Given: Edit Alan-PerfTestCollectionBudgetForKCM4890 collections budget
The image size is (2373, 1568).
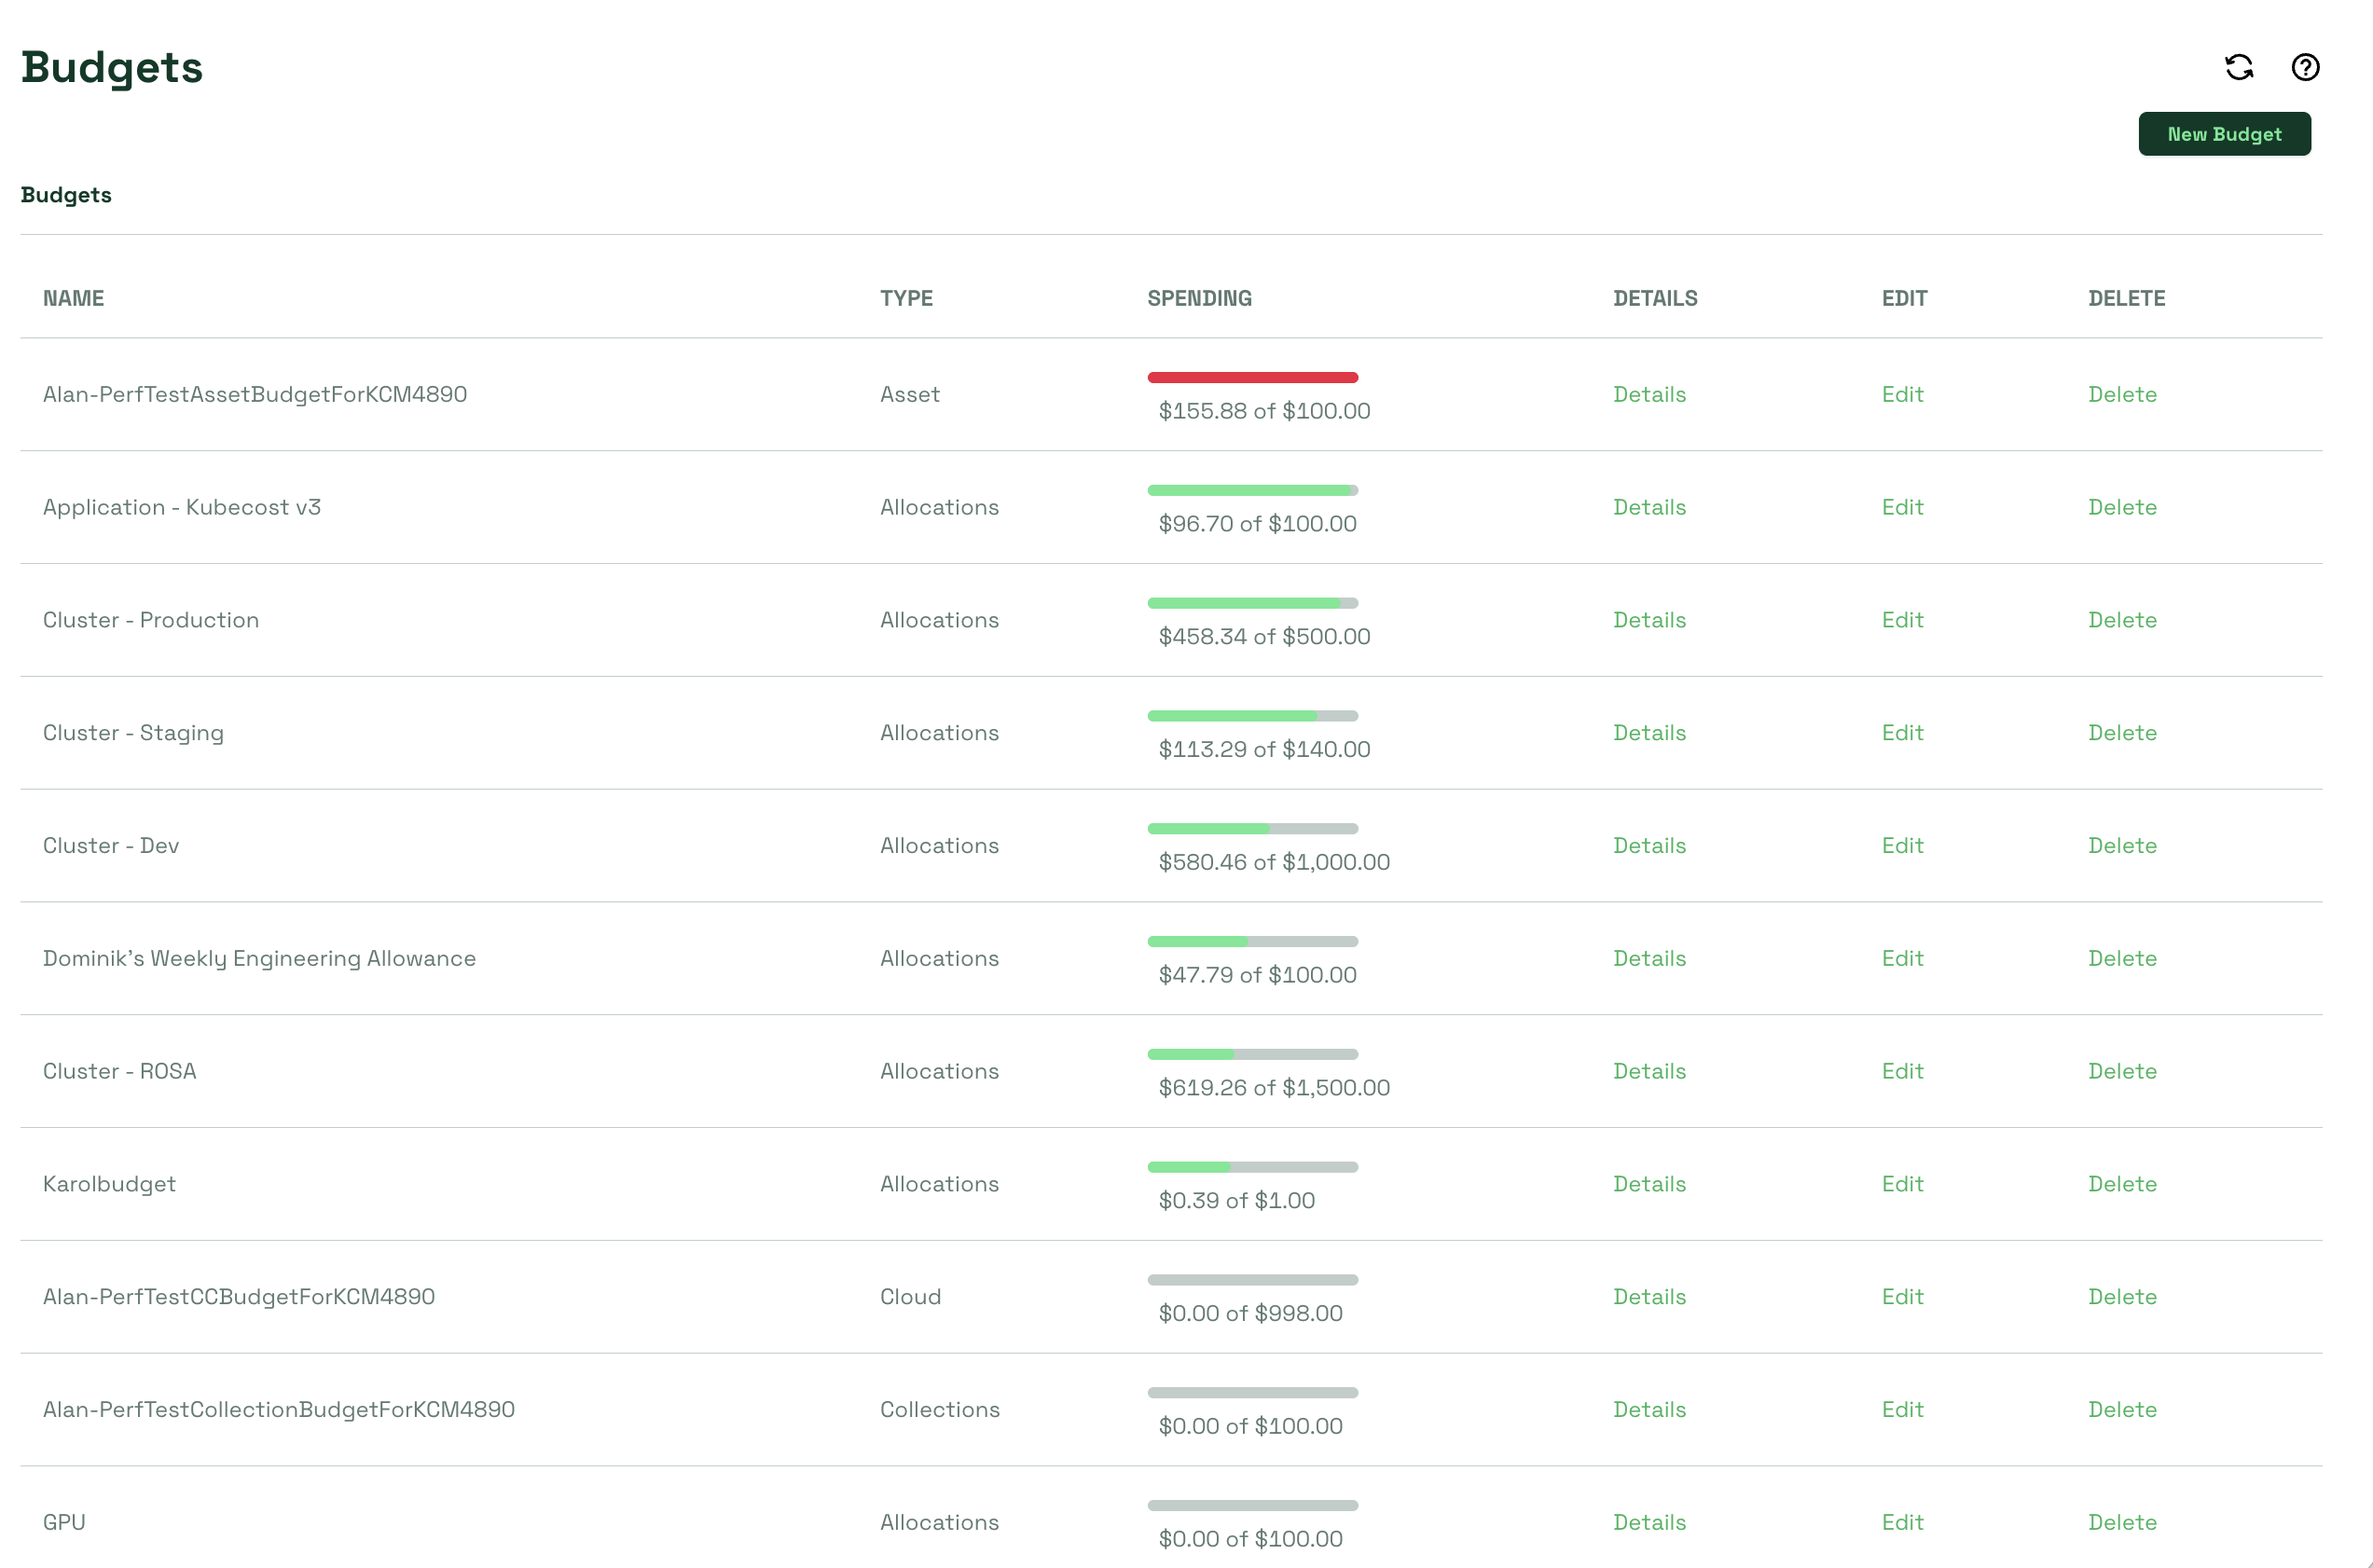Looking at the screenshot, I should pyautogui.click(x=1901, y=1409).
